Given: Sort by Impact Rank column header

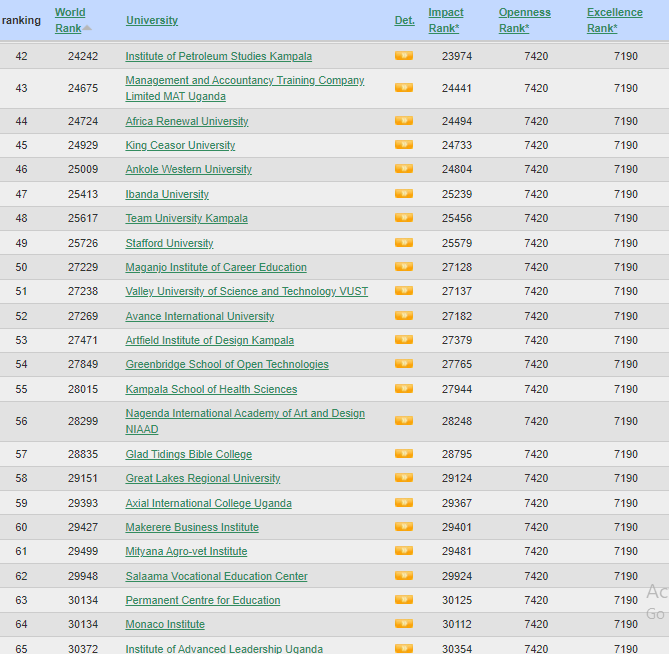Looking at the screenshot, I should (x=446, y=20).
